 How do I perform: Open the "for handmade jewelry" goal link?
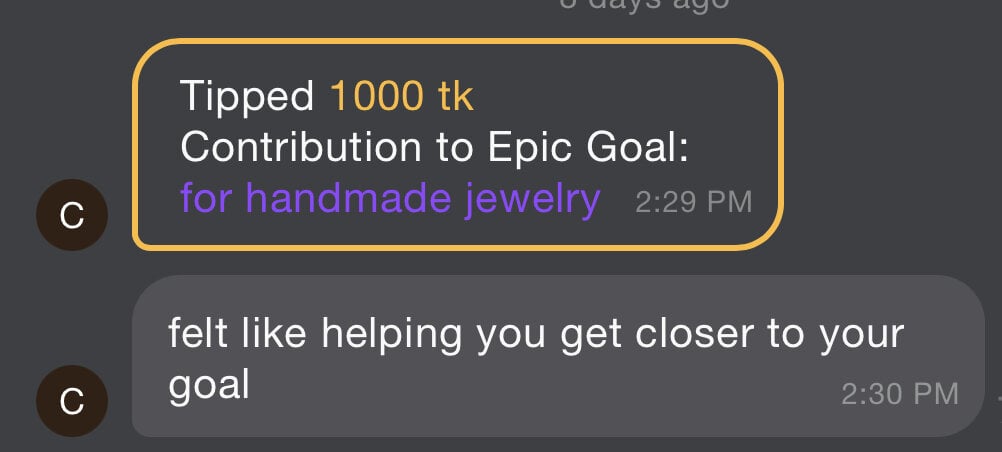click(390, 198)
